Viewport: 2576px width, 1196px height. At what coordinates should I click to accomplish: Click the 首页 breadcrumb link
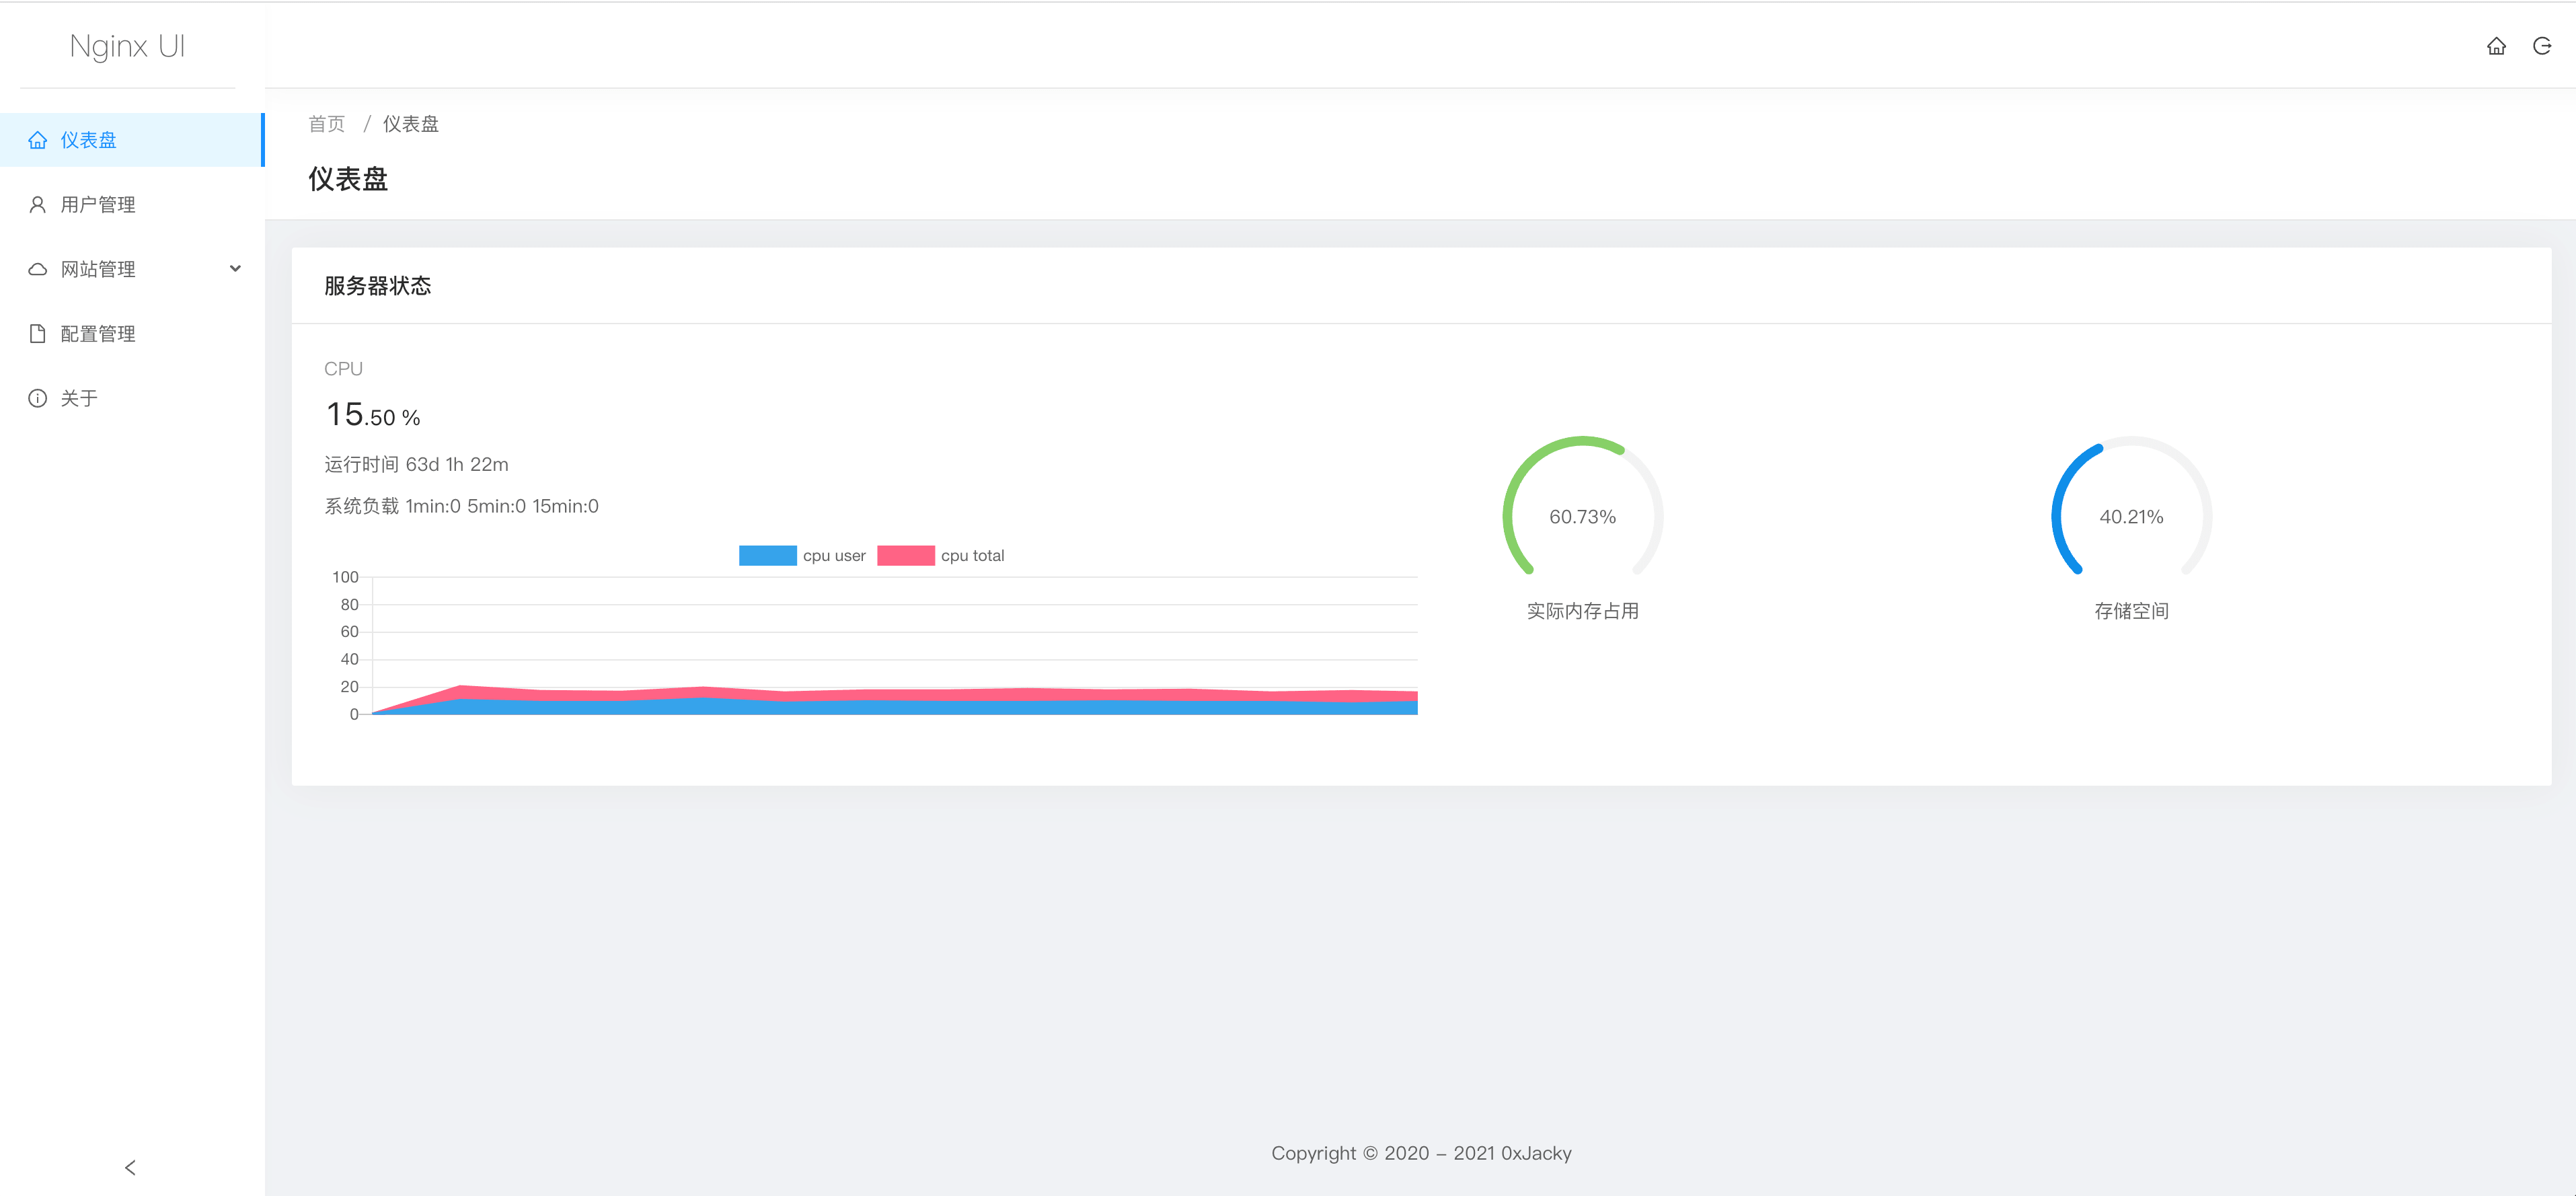point(326,124)
